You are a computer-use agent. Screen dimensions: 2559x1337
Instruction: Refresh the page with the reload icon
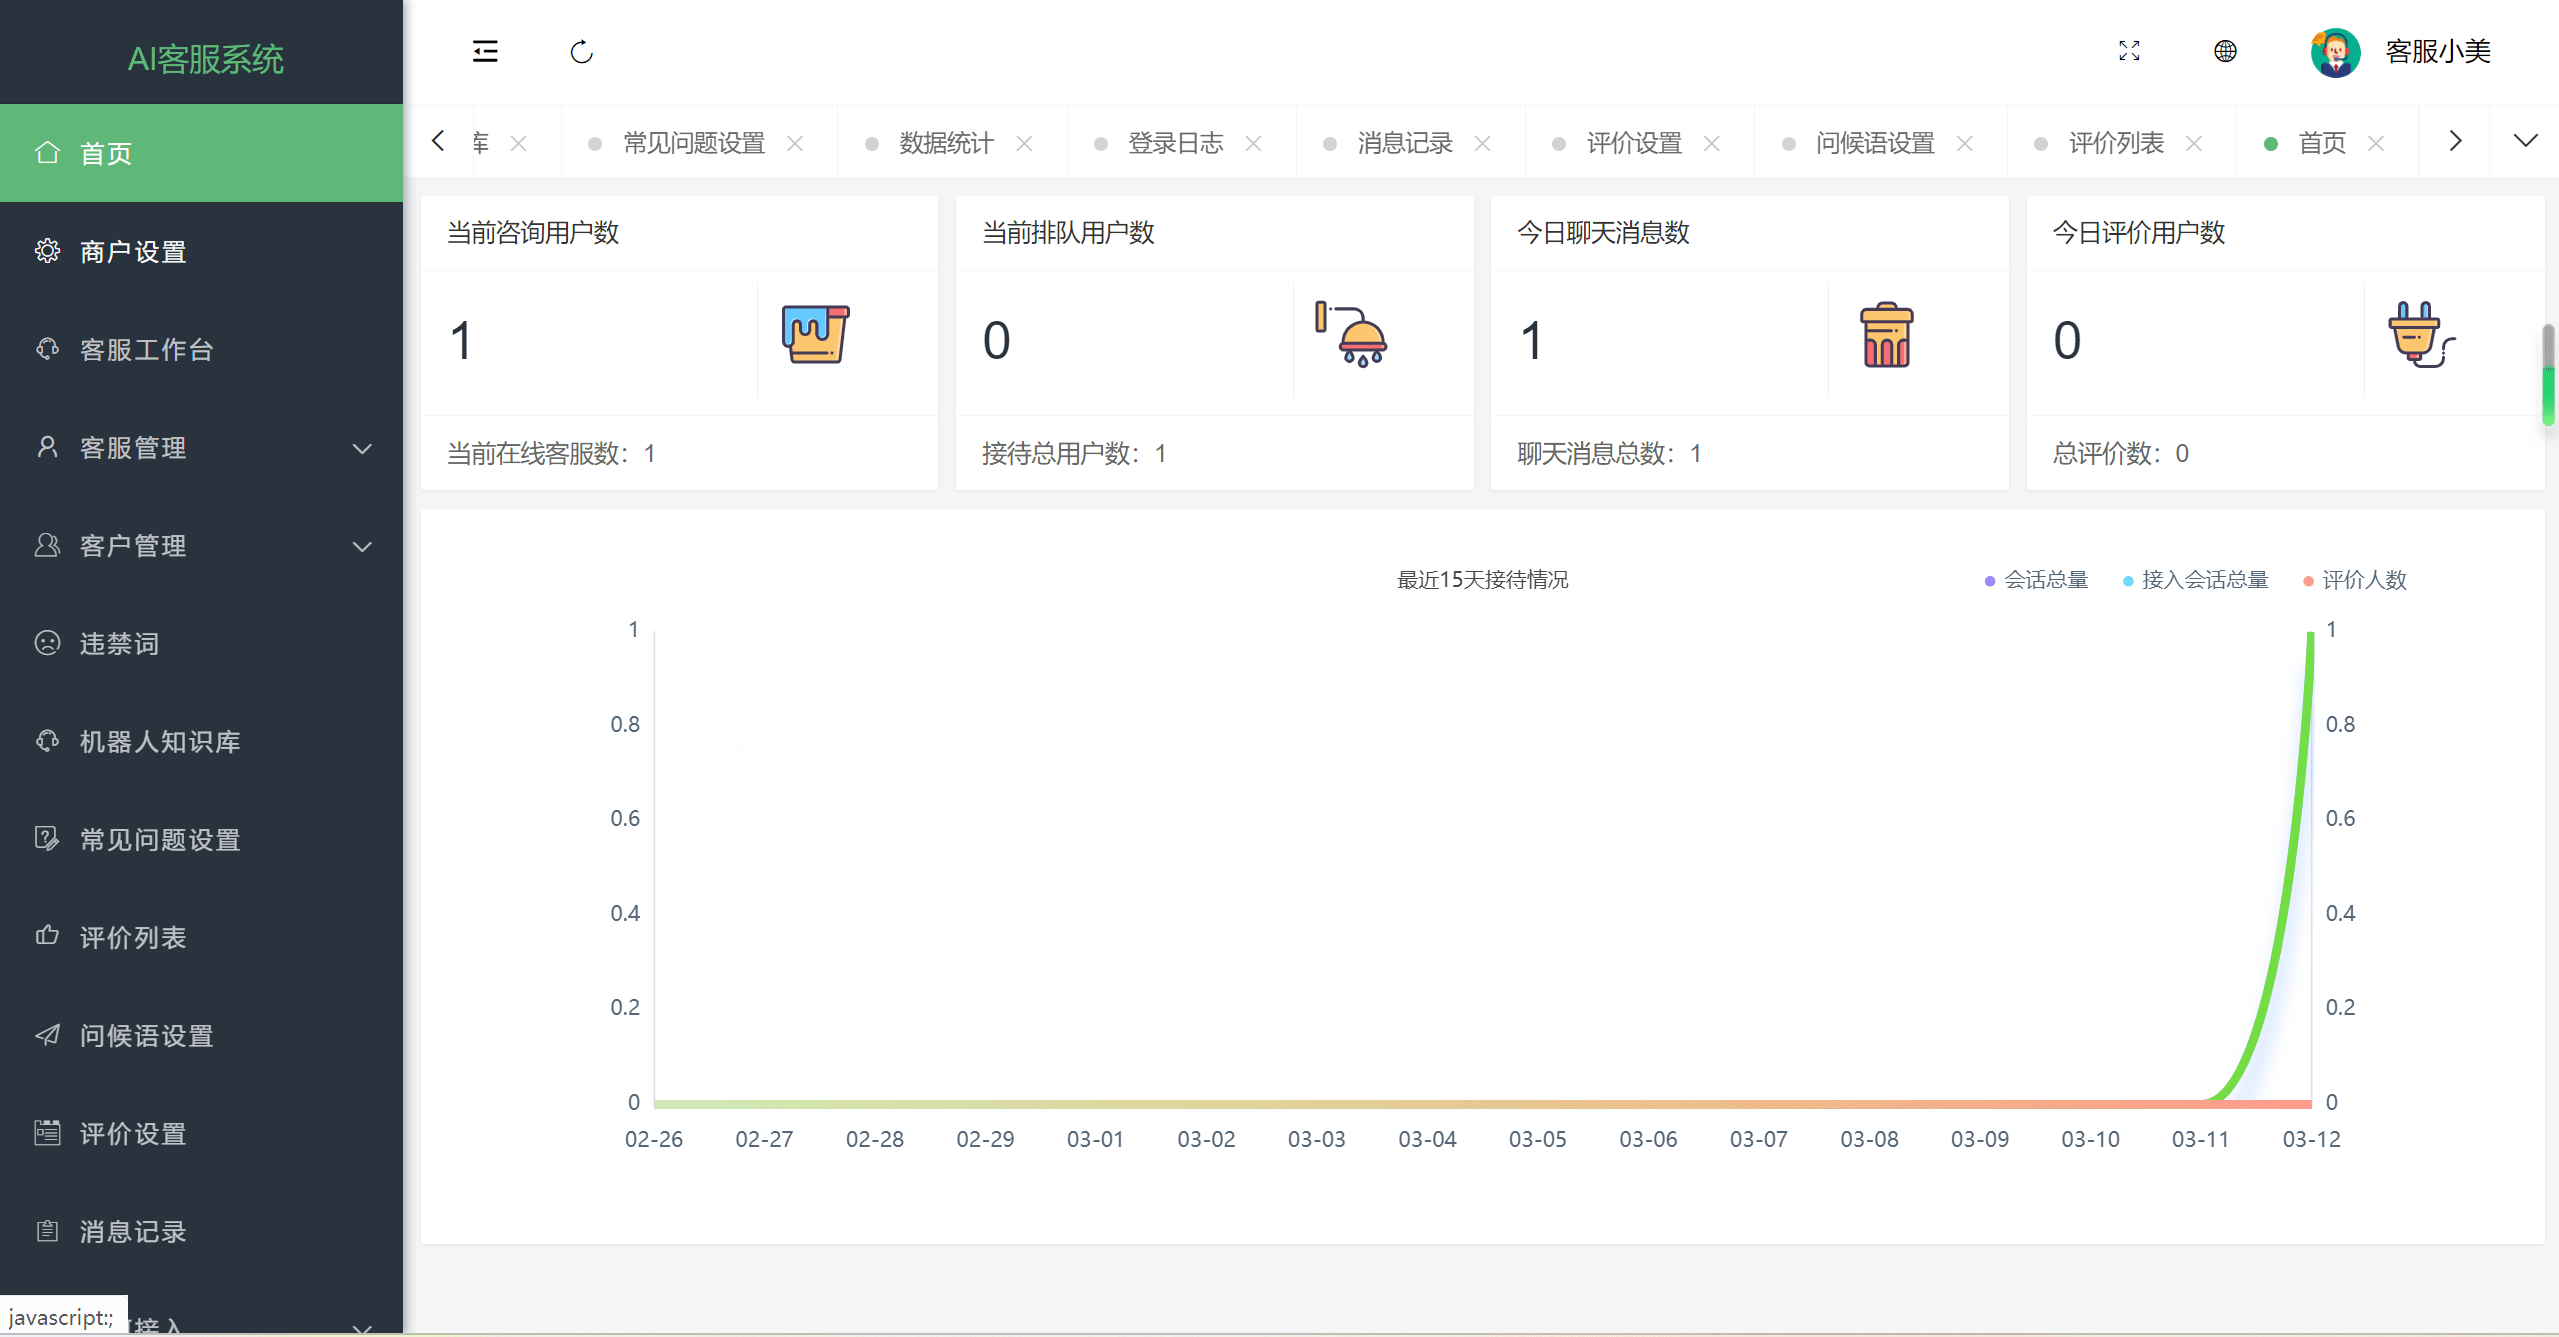point(581,51)
